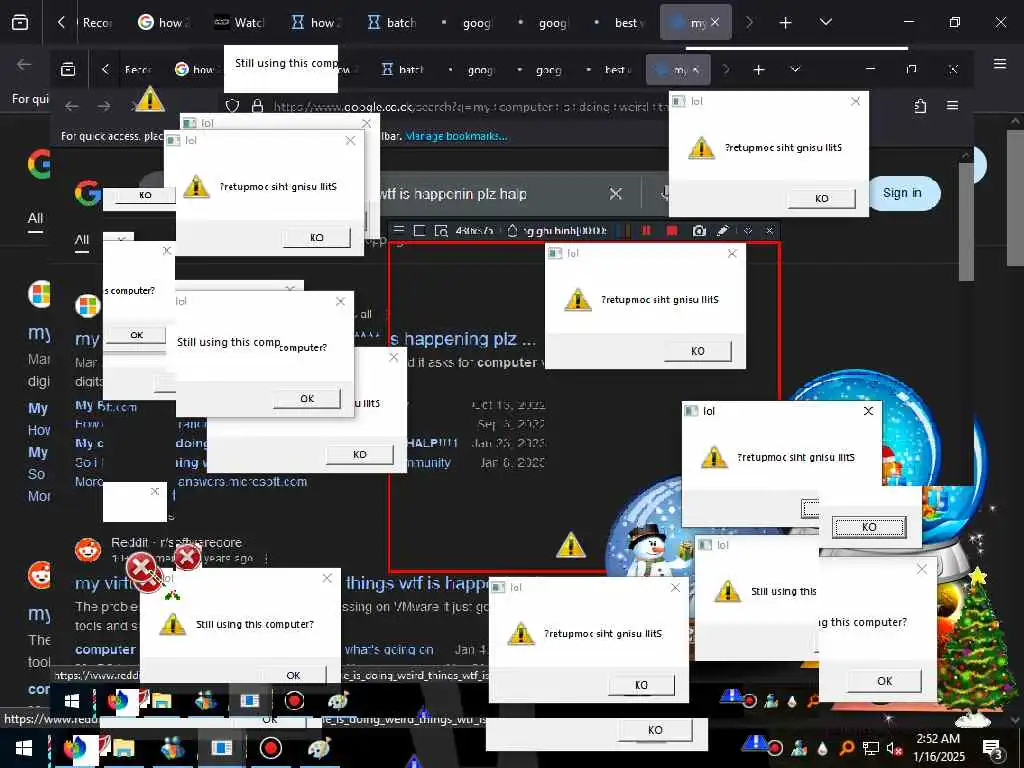Select the outermost 'batch' tab with hourglass icon

click(x=392, y=23)
